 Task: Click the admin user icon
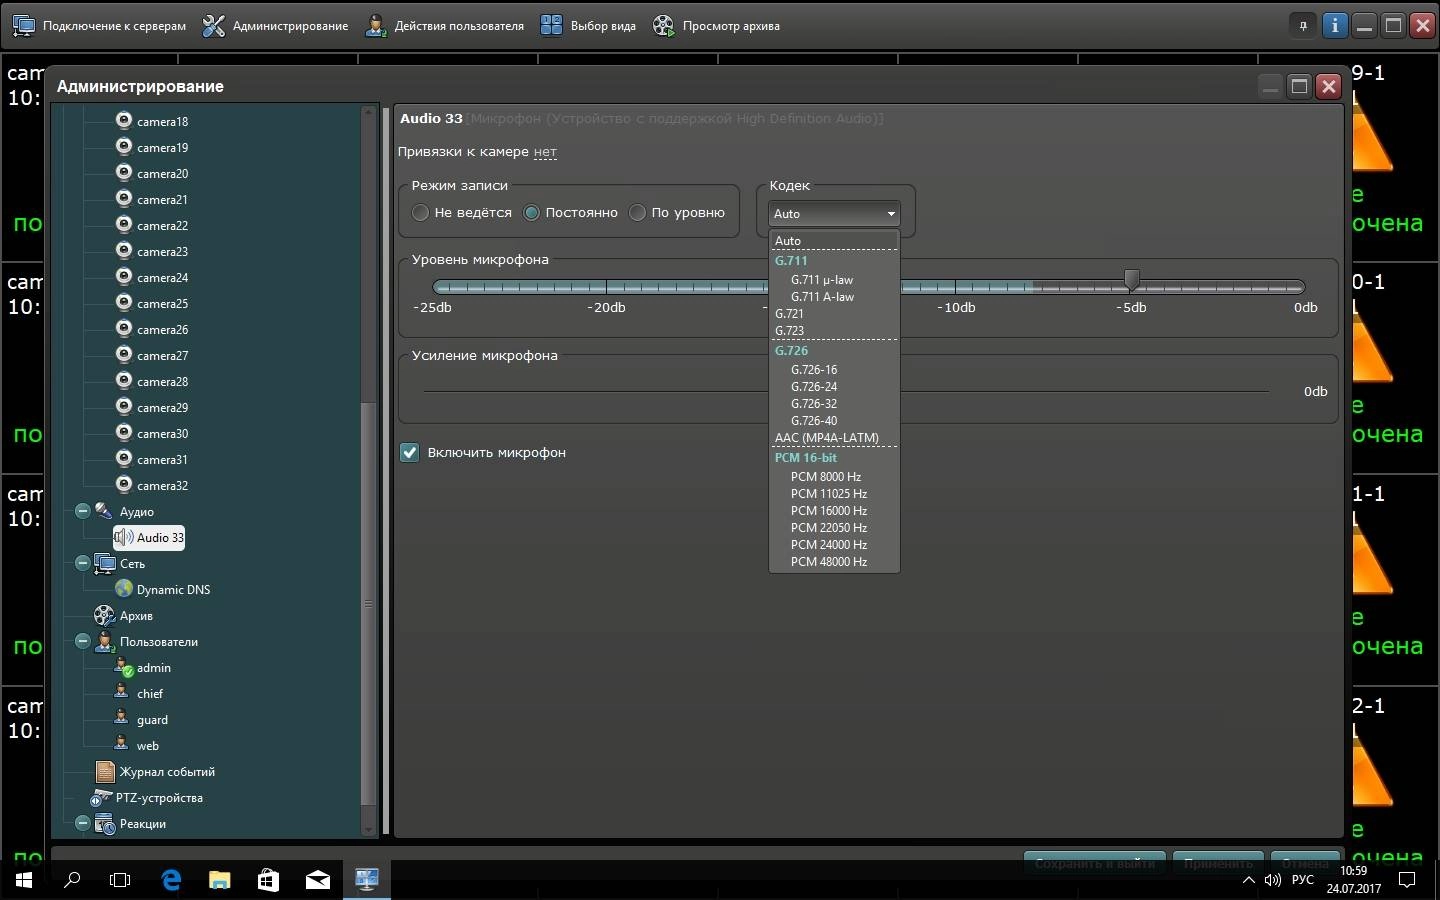click(x=124, y=667)
